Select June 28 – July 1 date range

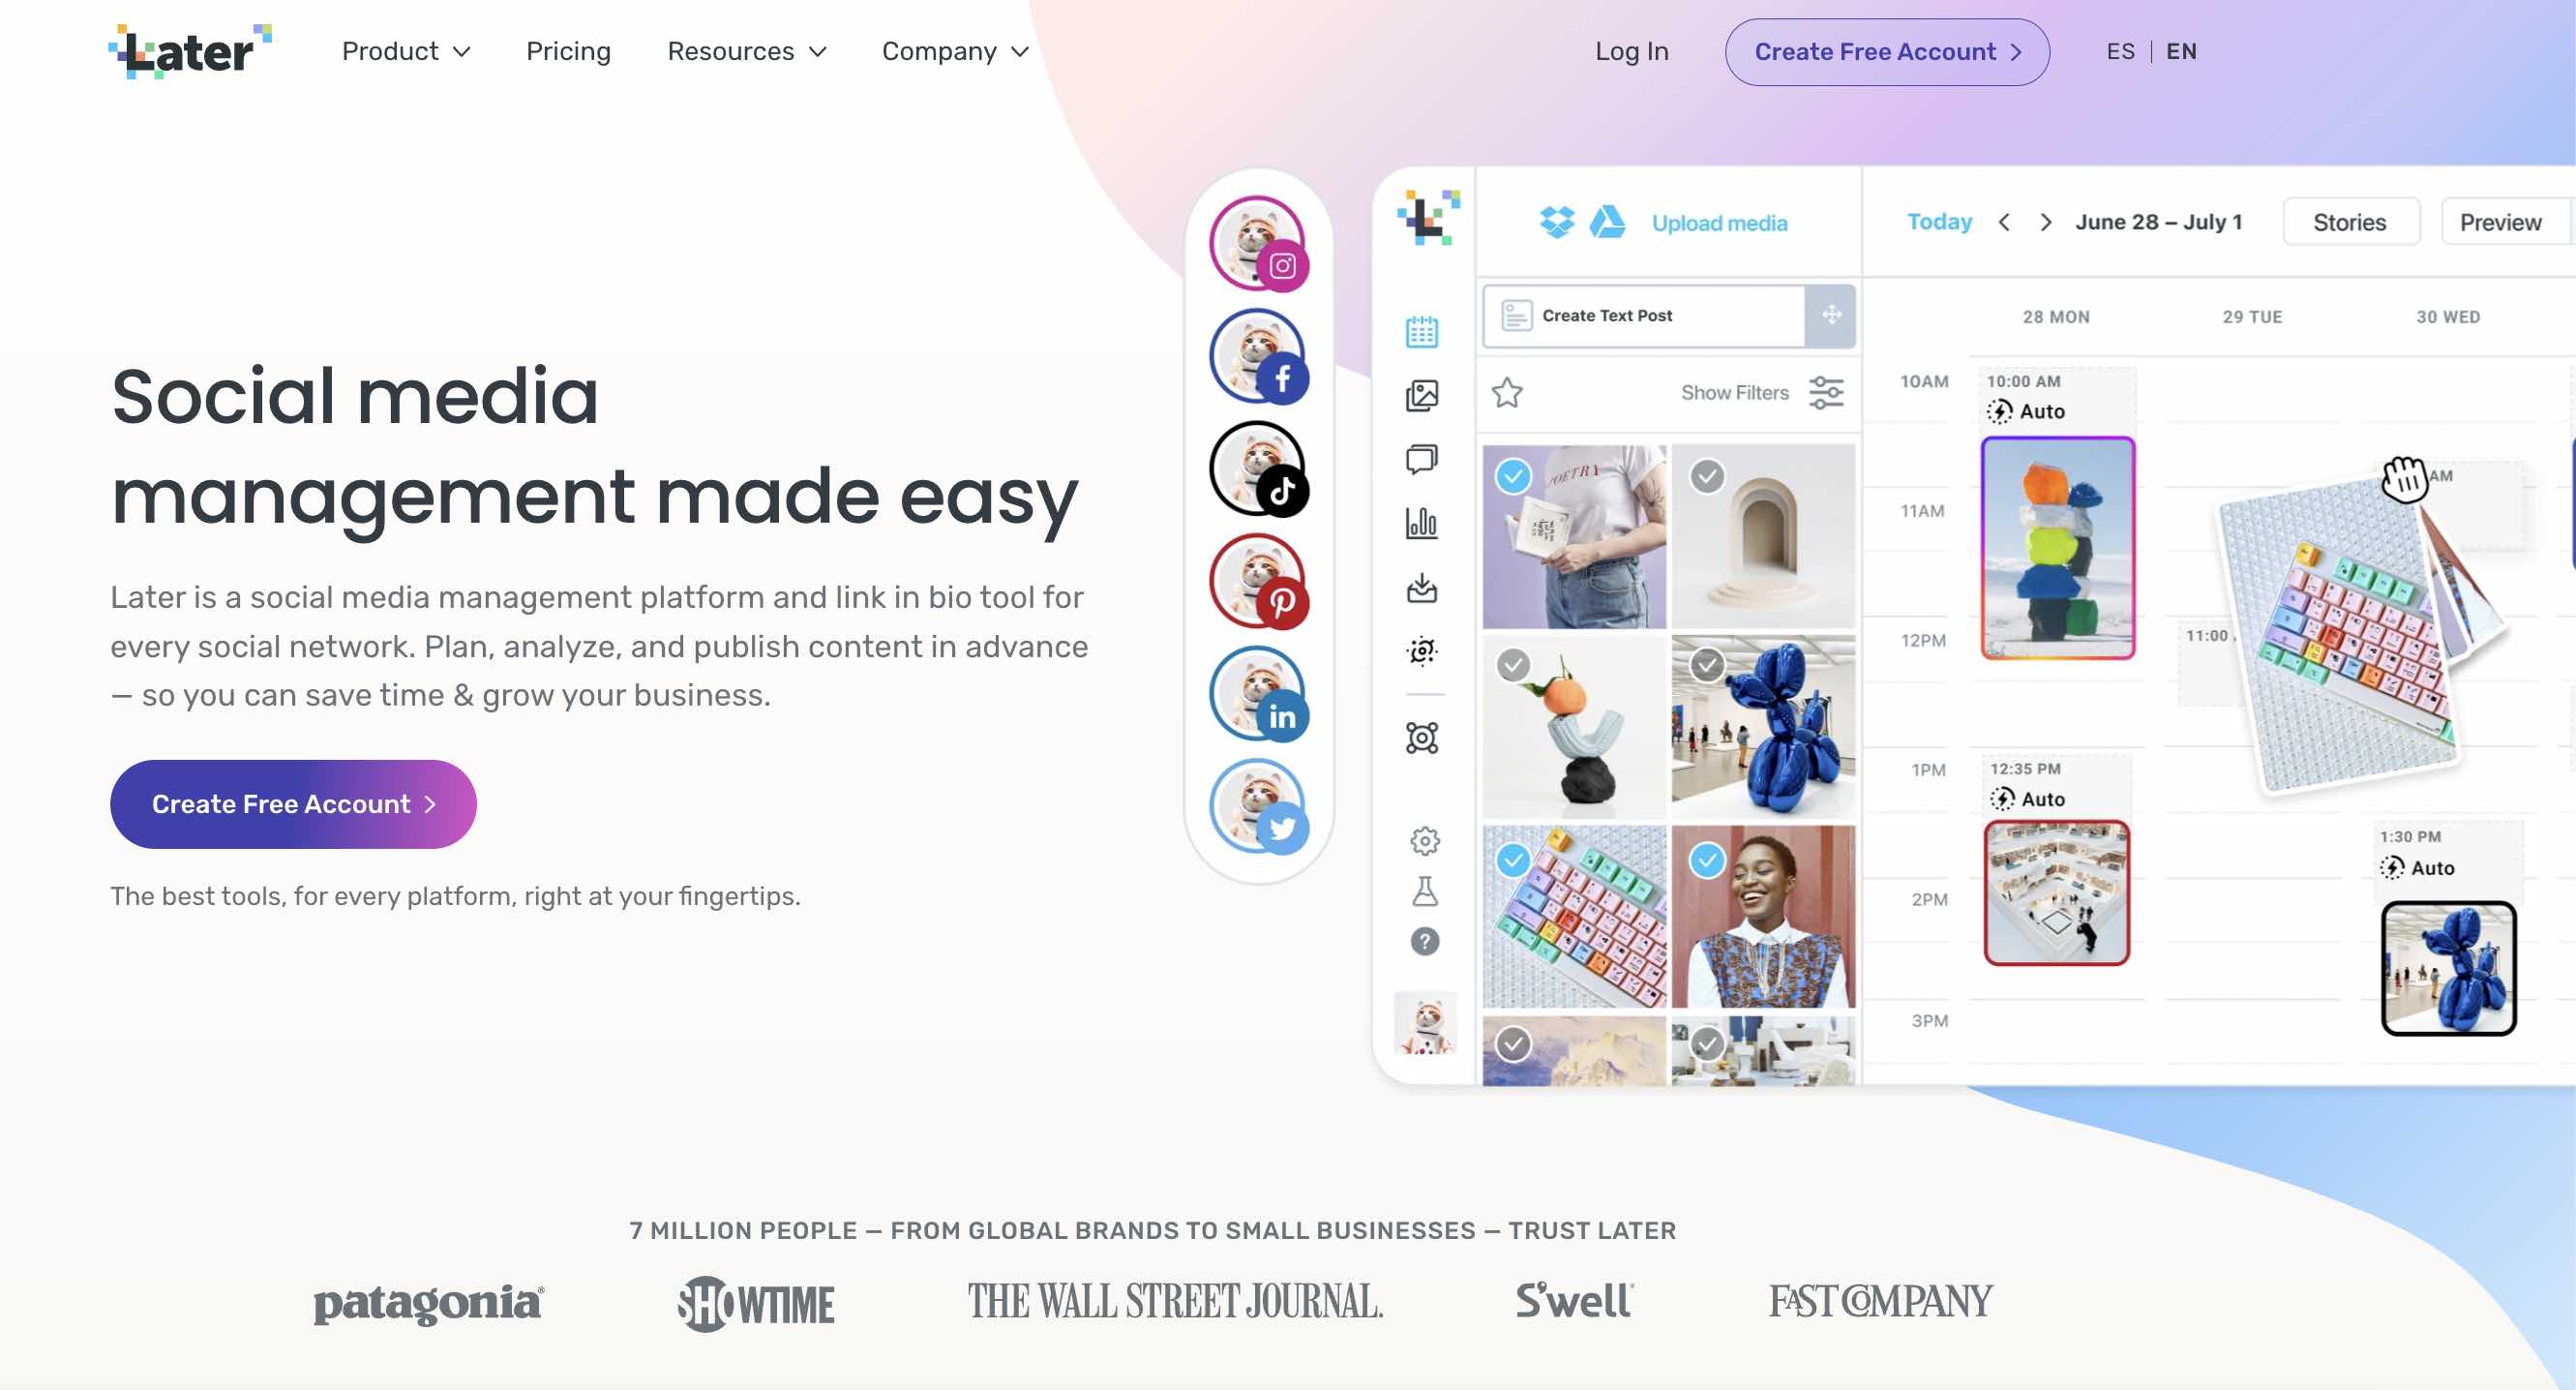[x=2159, y=219]
